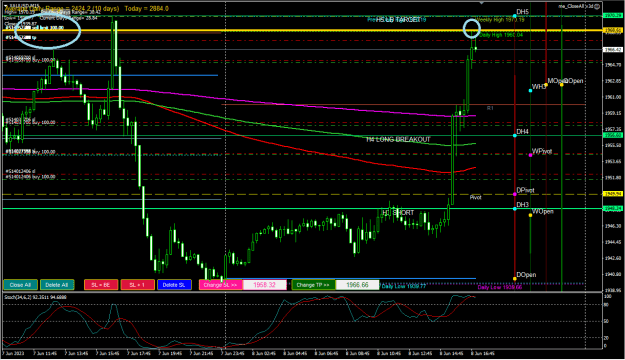Screen dimensions: 625x360
Task: Select the magenta DPivot marker
Action: [x=515, y=194]
